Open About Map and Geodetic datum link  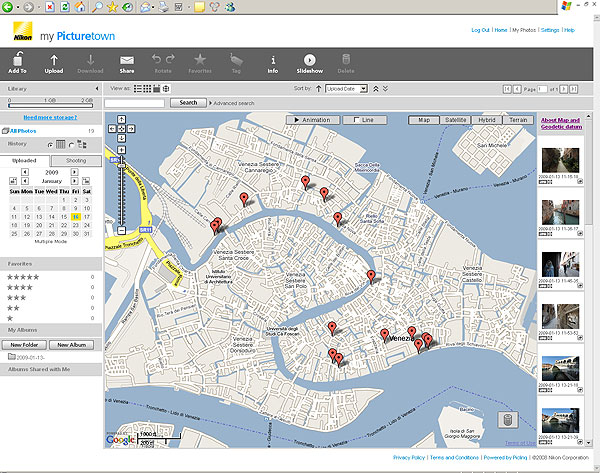tap(561, 123)
